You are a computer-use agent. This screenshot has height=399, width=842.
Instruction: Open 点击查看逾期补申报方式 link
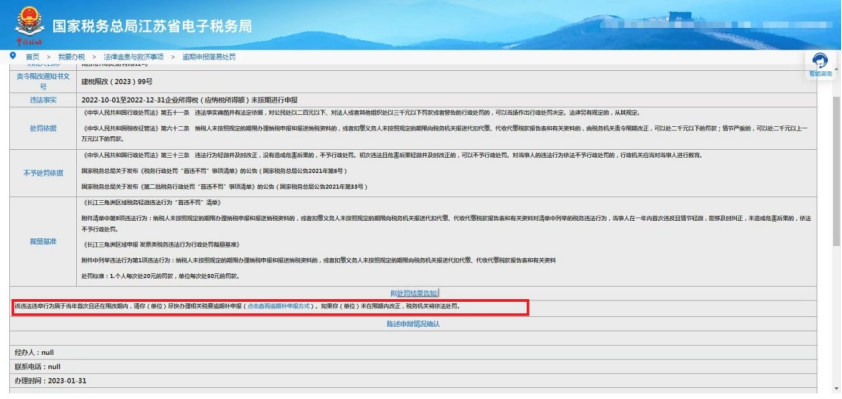(279, 306)
